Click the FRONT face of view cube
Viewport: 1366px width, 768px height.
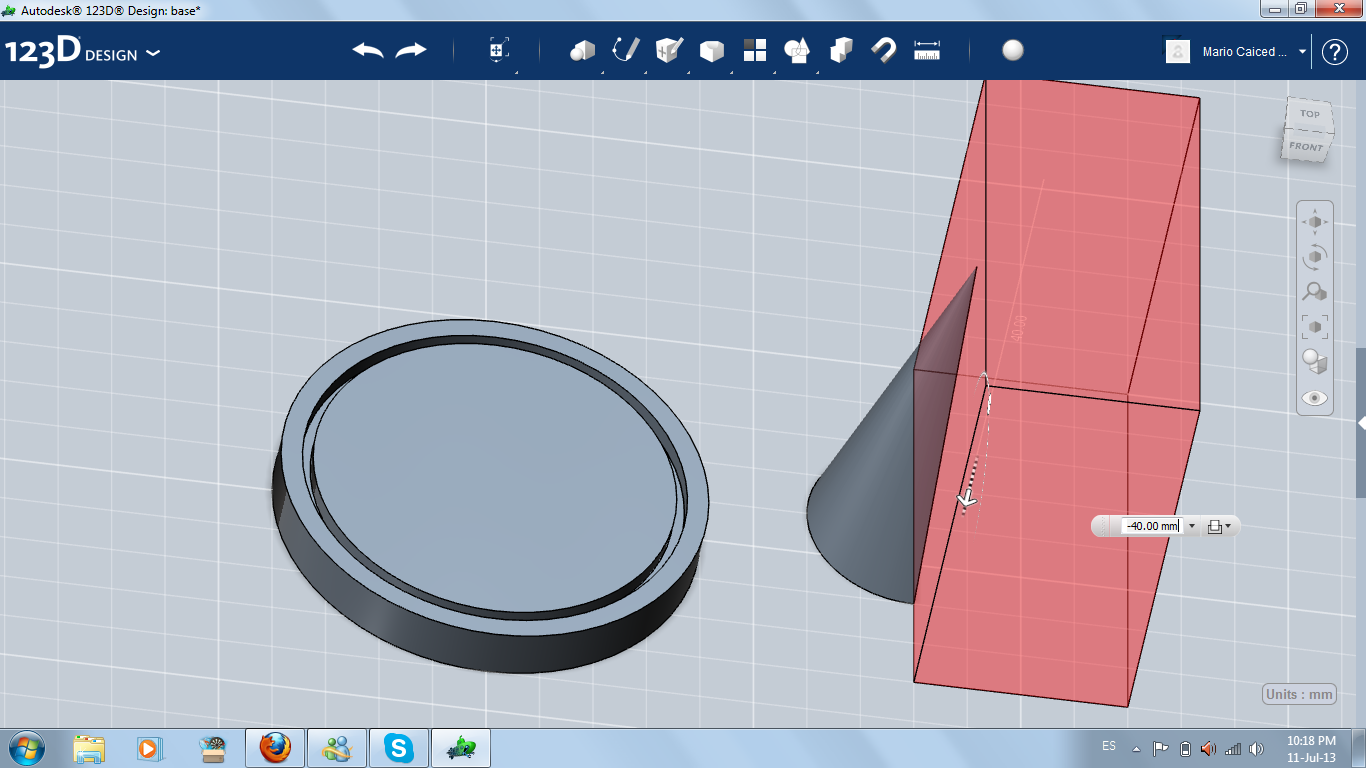pyautogui.click(x=1306, y=147)
